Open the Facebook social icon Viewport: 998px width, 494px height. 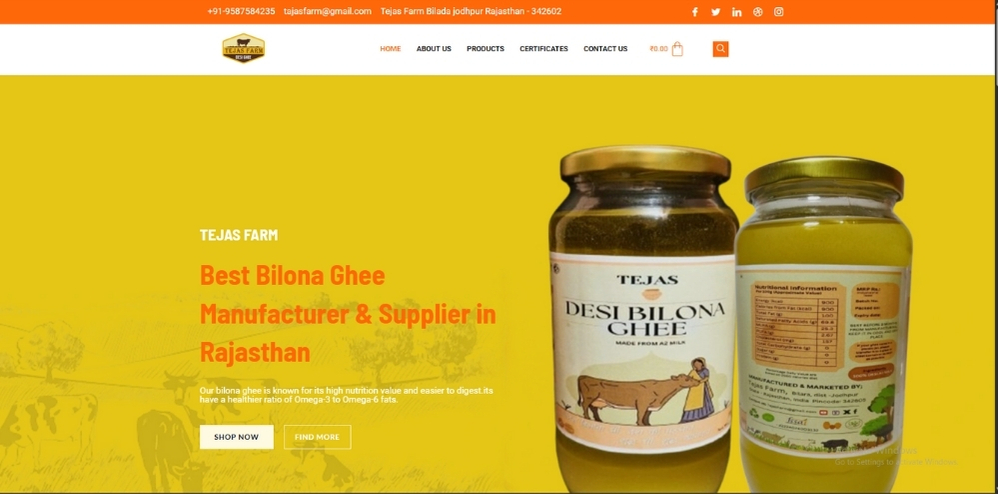click(695, 12)
